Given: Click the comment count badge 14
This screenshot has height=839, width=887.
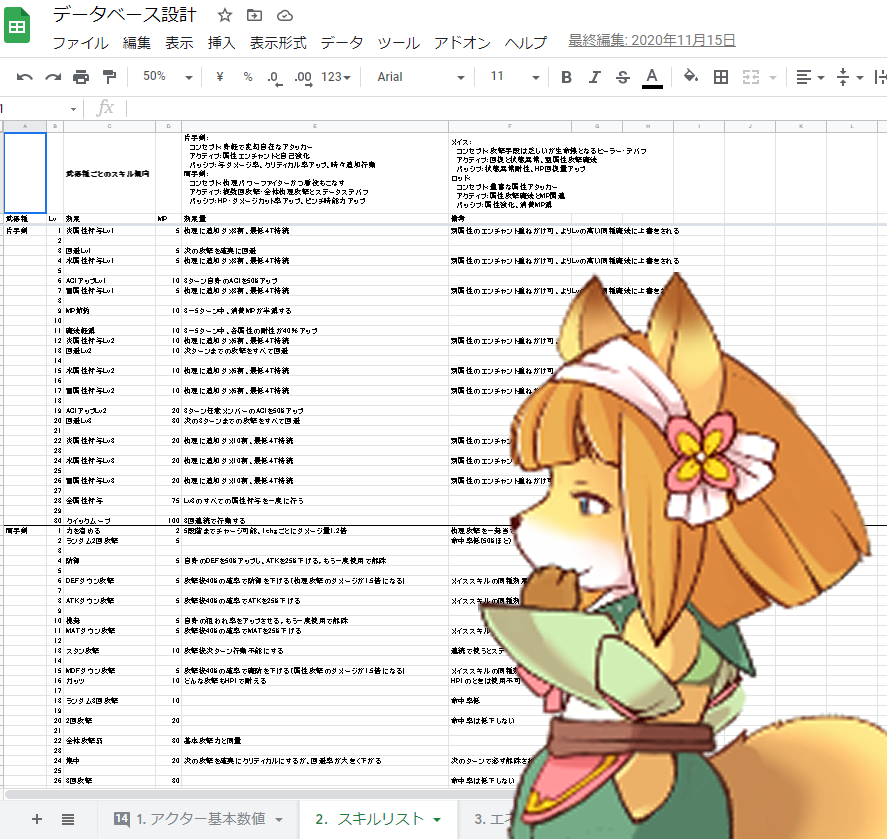Looking at the screenshot, I should click(122, 819).
